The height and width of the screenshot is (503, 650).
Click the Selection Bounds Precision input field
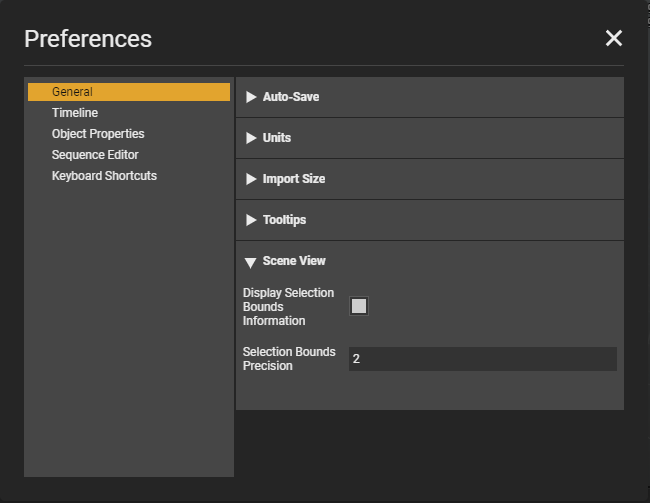[482, 359]
